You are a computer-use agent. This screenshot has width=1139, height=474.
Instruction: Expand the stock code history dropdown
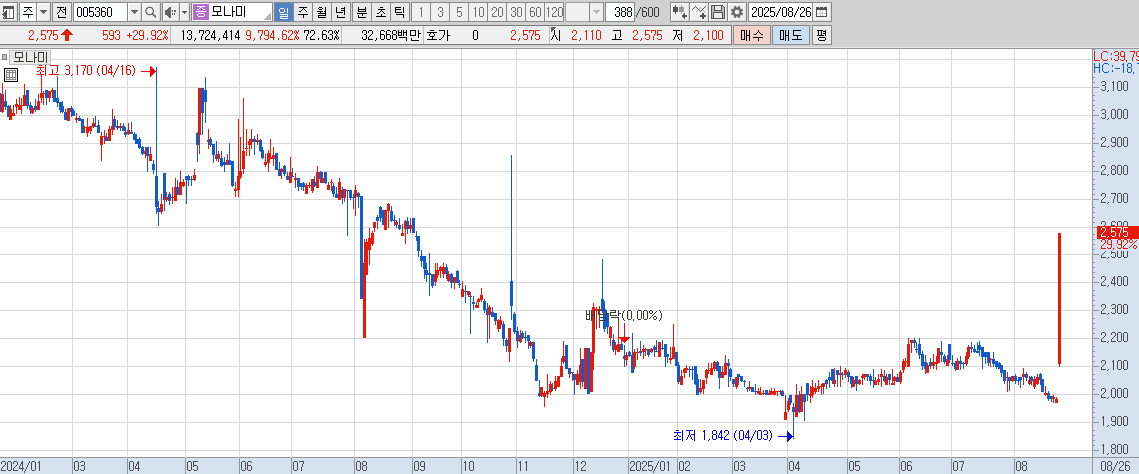click(134, 12)
